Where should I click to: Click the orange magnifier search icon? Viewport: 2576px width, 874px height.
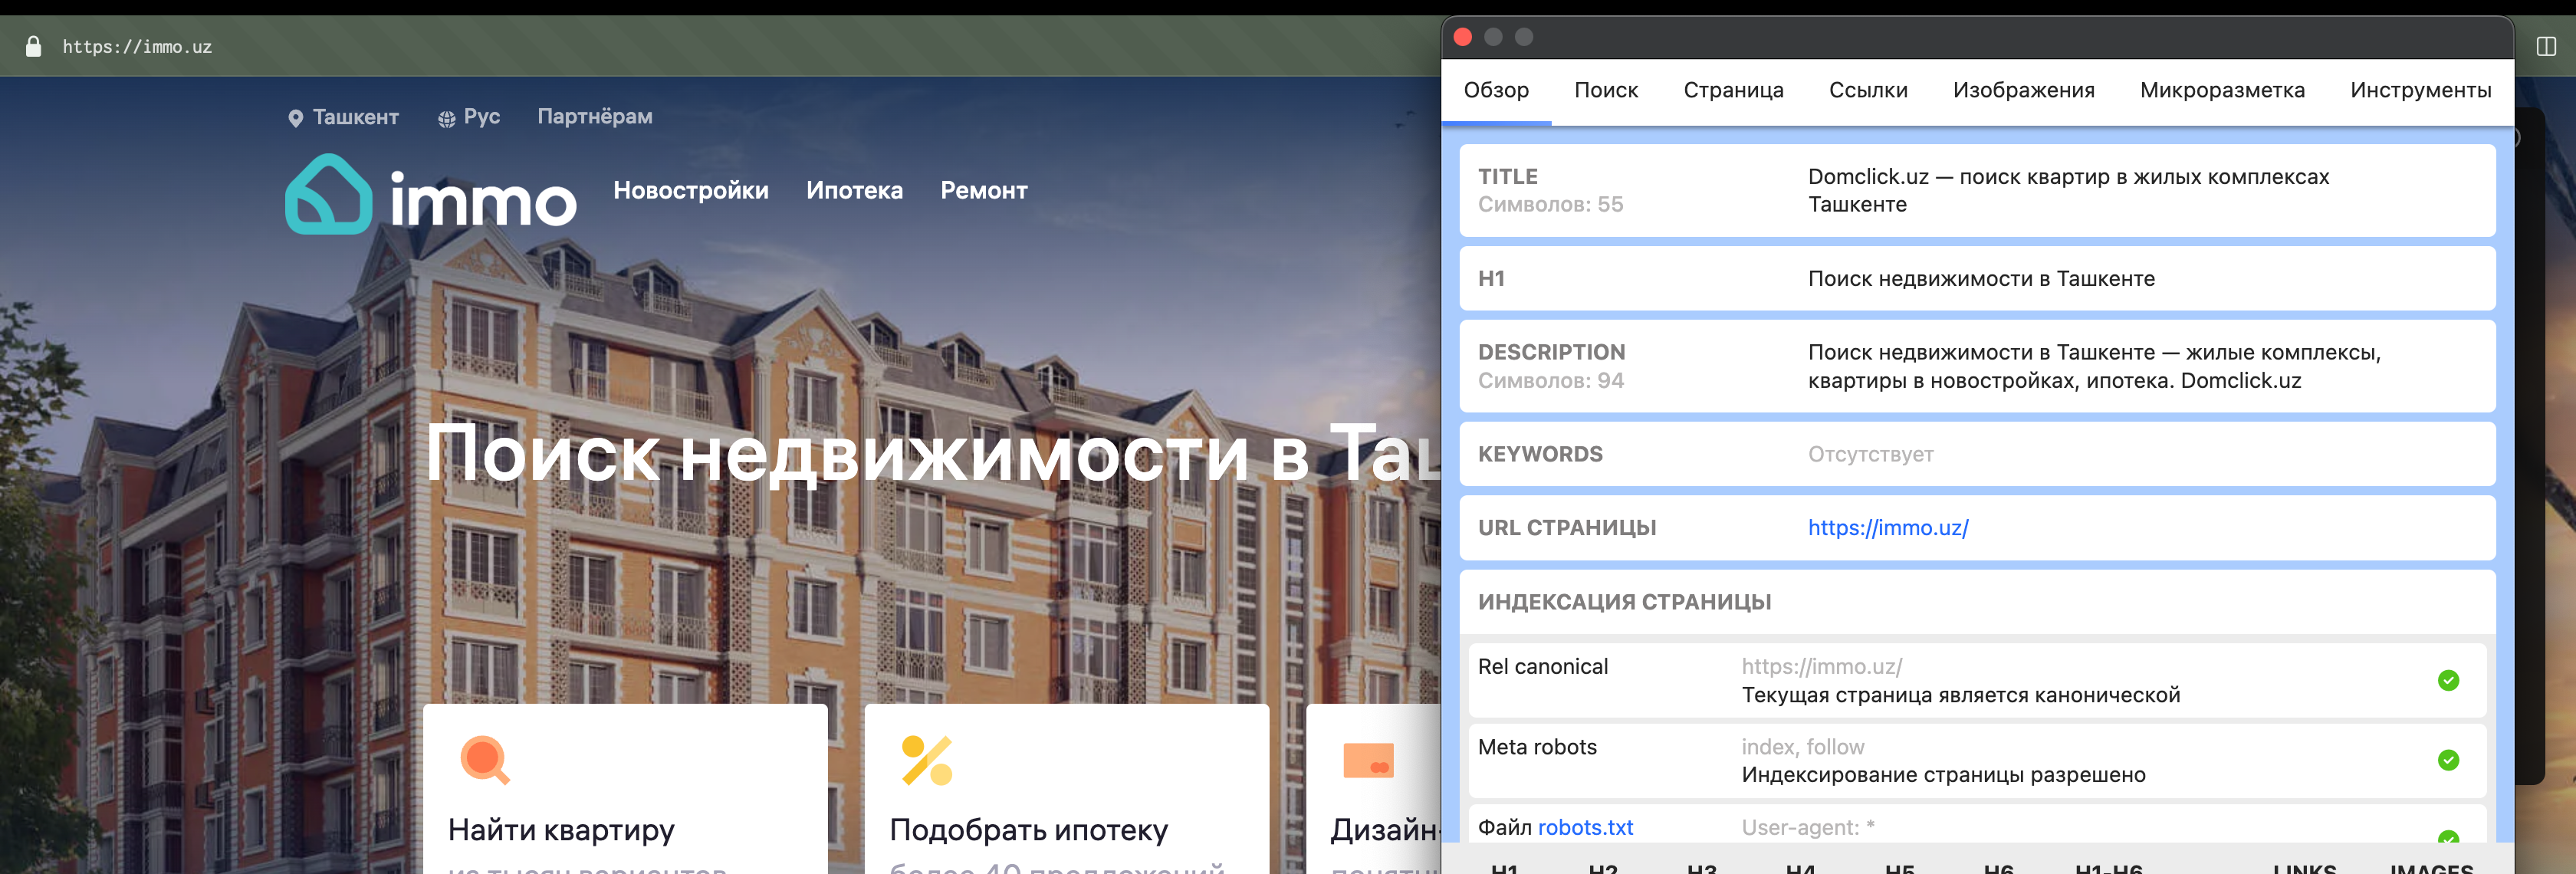[x=485, y=760]
